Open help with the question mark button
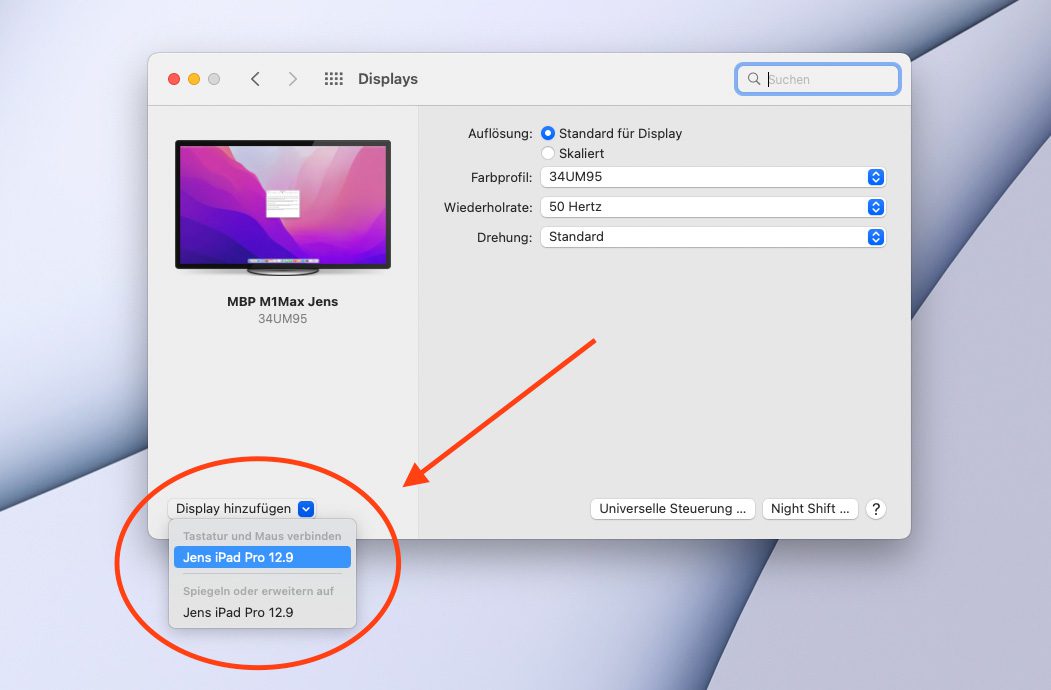1051x690 pixels. 875,509
